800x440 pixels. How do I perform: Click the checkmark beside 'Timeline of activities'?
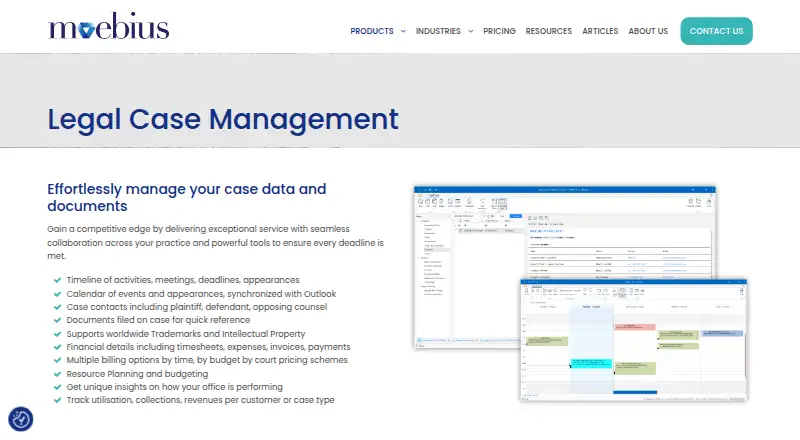pos(58,280)
